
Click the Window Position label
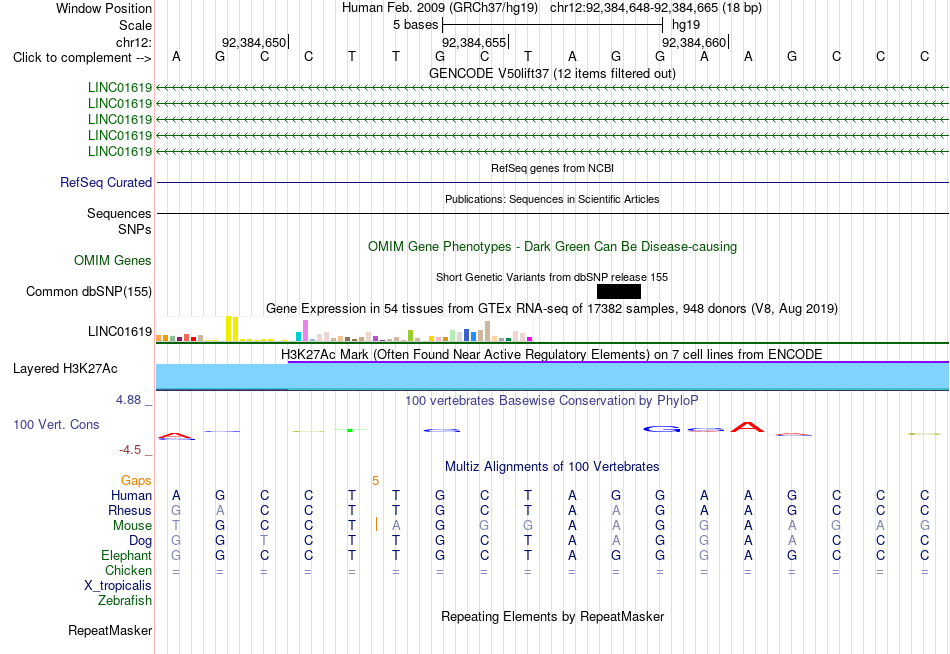(104, 8)
